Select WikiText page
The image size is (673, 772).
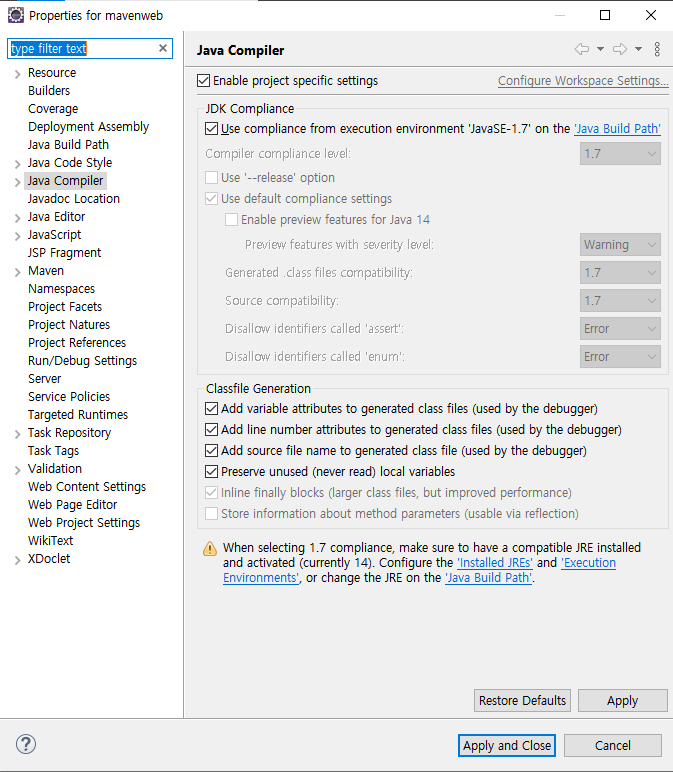50,541
